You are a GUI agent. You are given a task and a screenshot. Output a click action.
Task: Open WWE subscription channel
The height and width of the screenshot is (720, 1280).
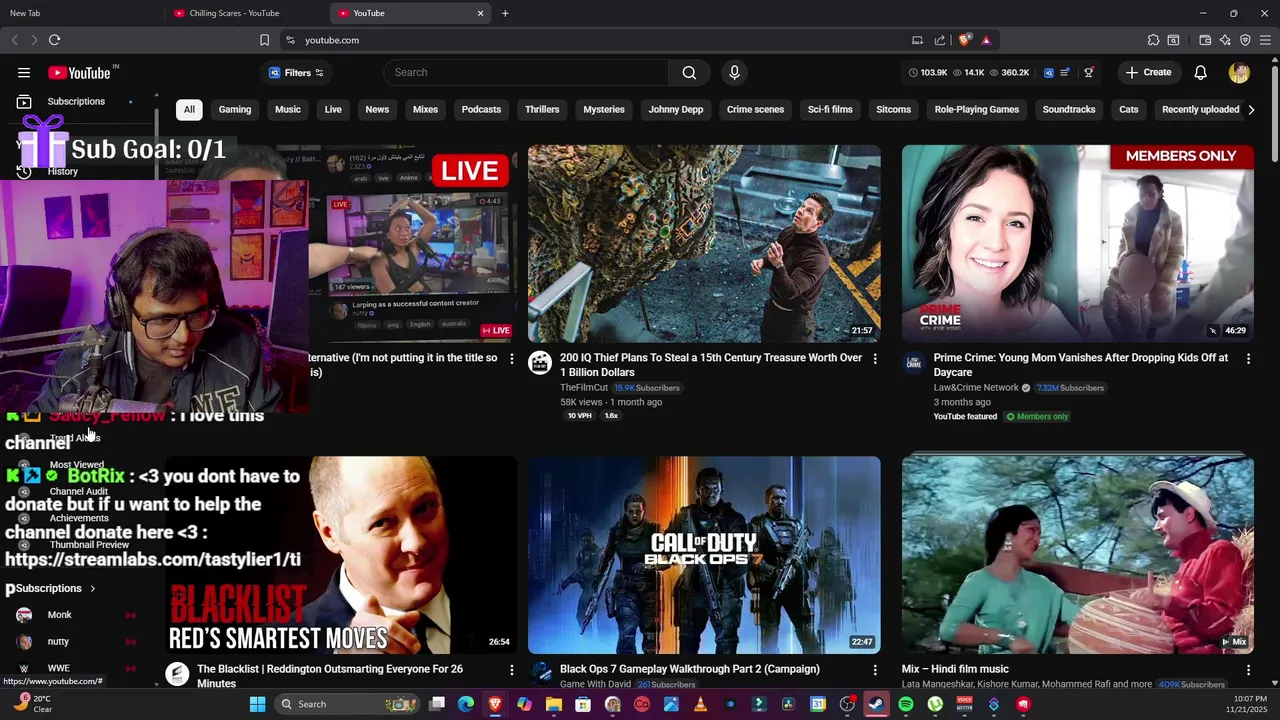[59, 668]
